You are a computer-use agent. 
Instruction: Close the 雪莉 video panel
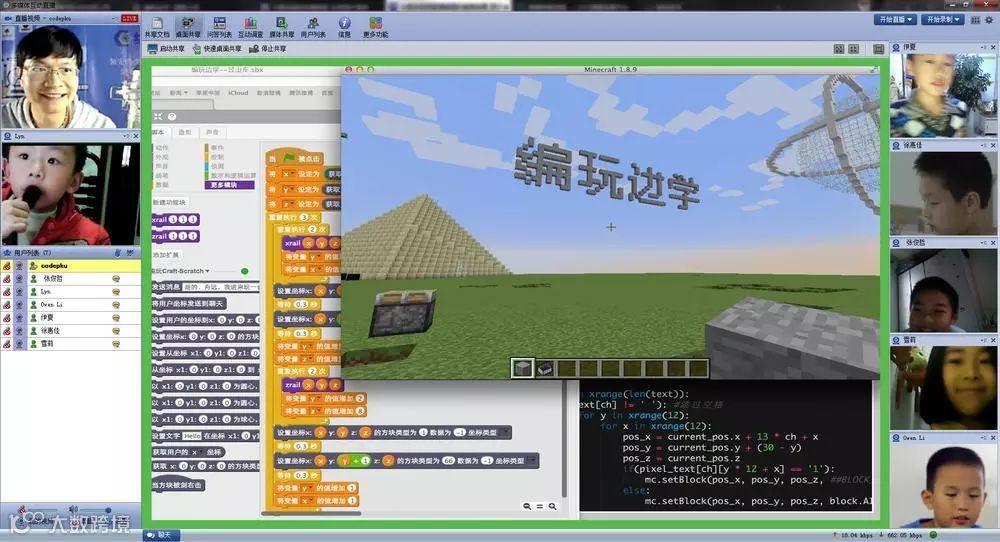[x=993, y=341]
